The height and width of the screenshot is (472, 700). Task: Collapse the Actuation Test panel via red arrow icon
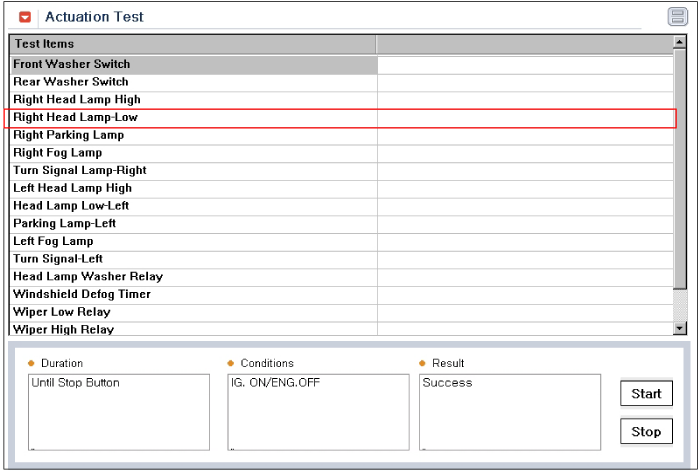coord(25,17)
